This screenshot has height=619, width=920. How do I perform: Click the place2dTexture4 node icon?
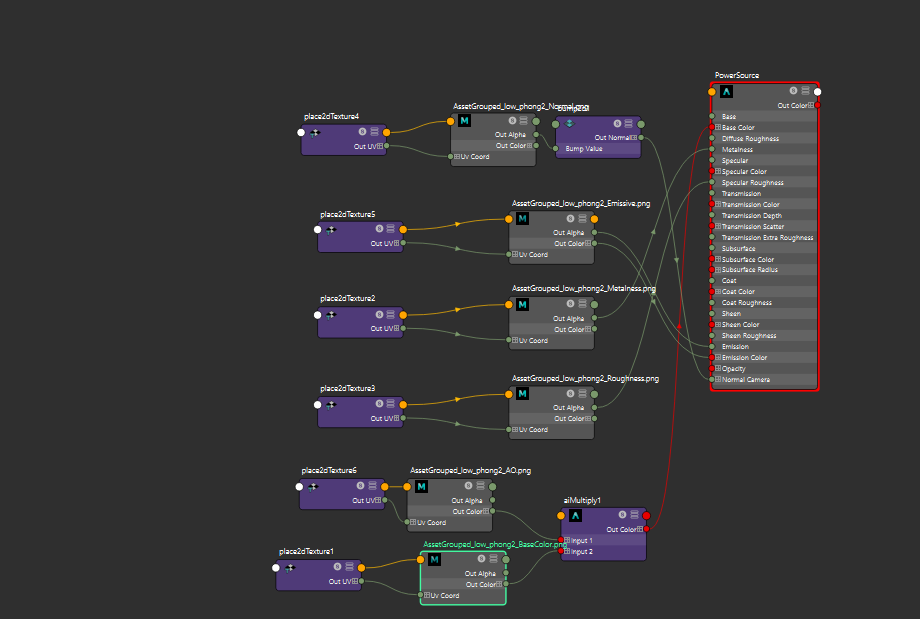[314, 132]
